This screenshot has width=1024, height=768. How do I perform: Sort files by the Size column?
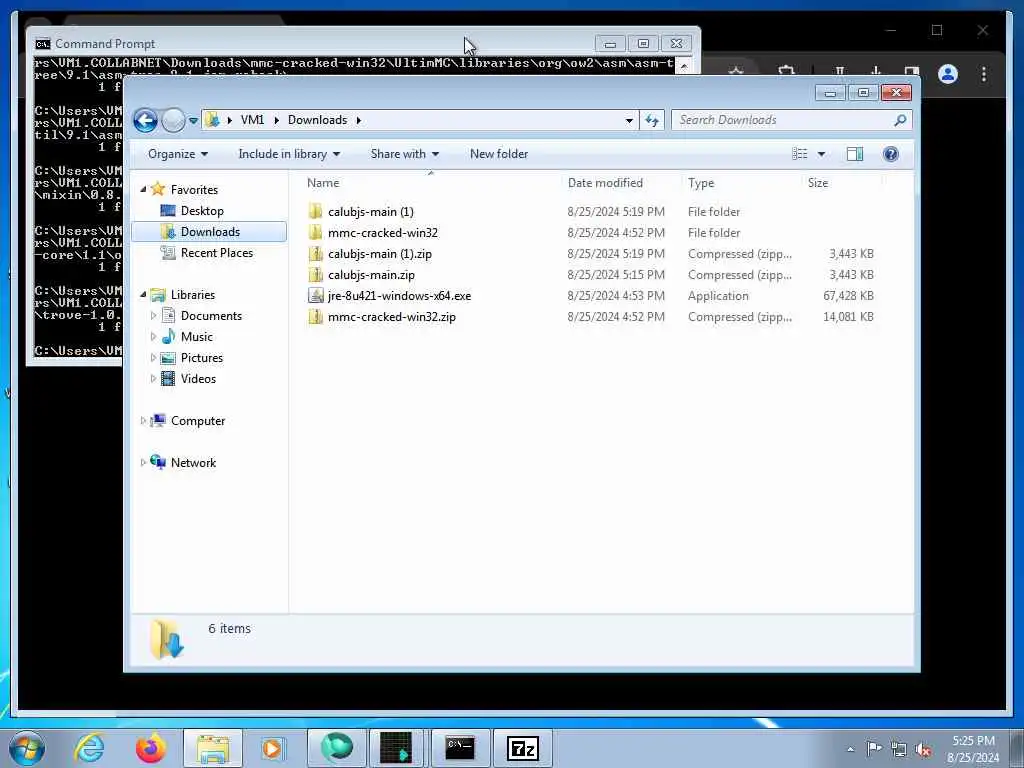[818, 183]
